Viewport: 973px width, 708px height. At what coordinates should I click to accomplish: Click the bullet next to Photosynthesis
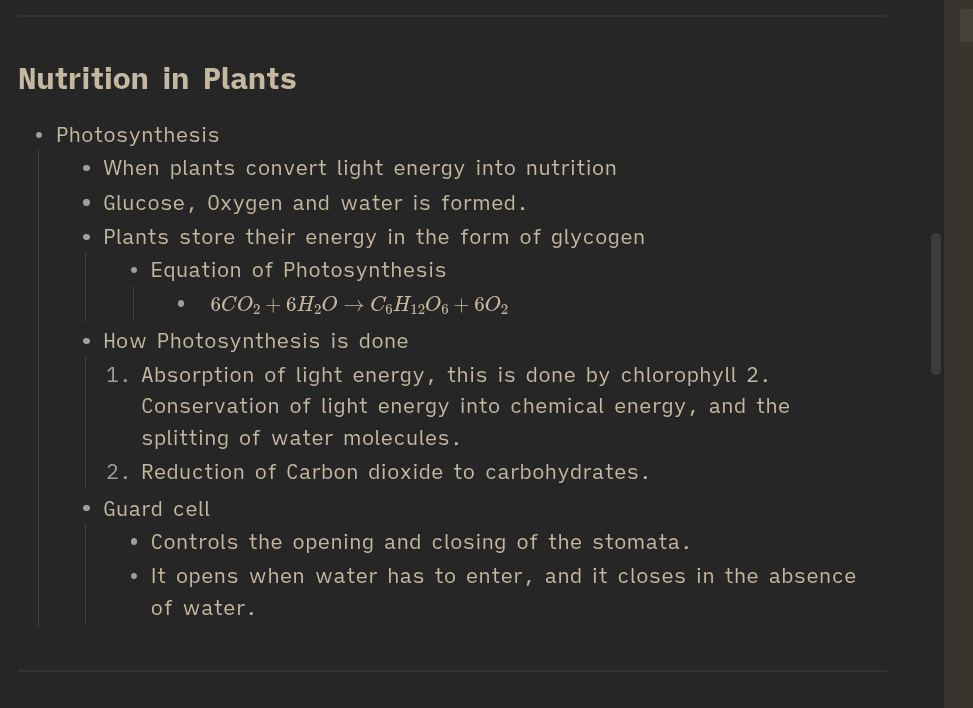tap(39, 135)
